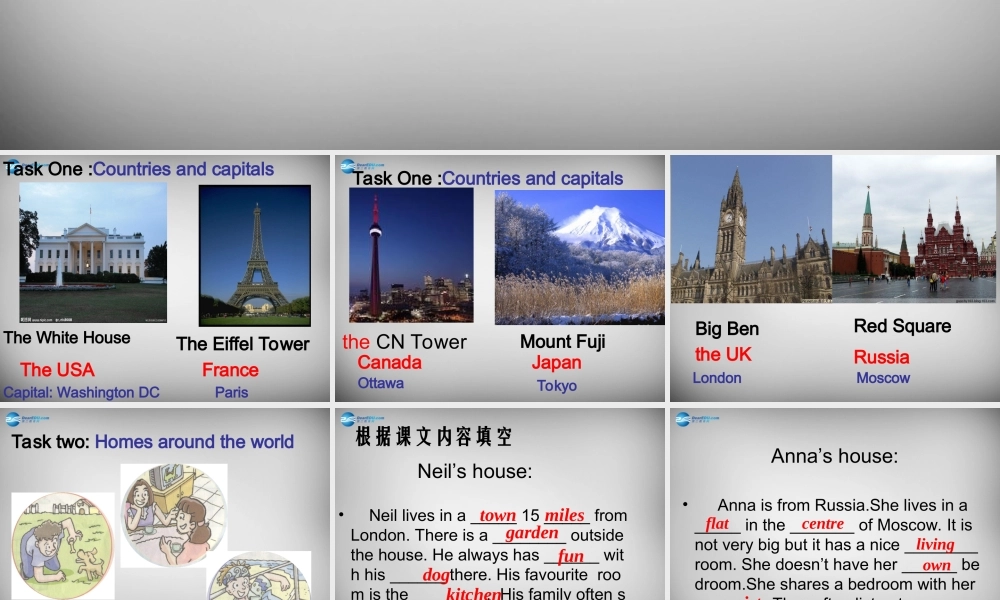The width and height of the screenshot is (1000, 600).
Task: Click the 'Capital: Washington DC' text
Action: [81, 392]
